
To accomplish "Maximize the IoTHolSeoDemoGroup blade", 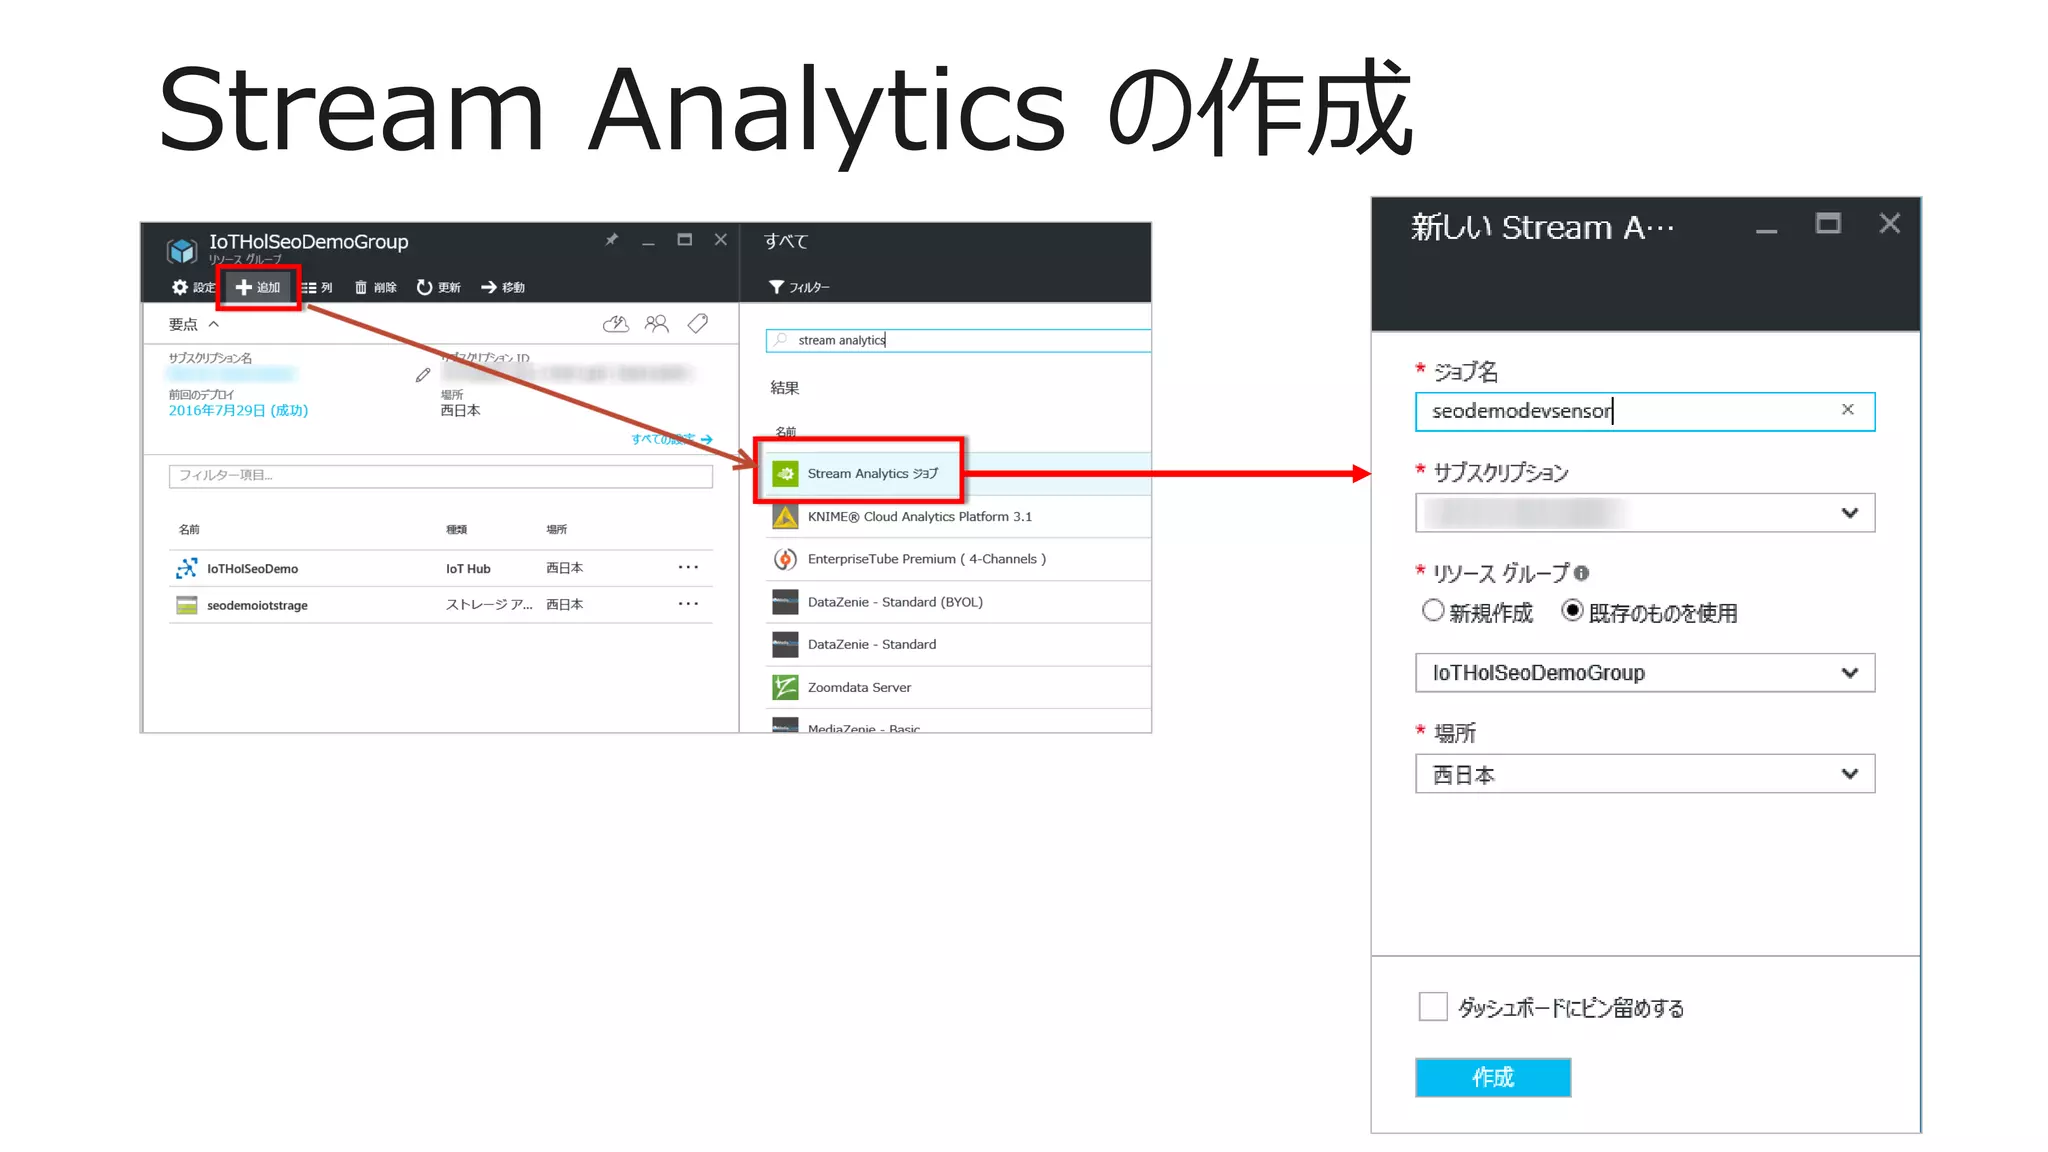I will 684,240.
